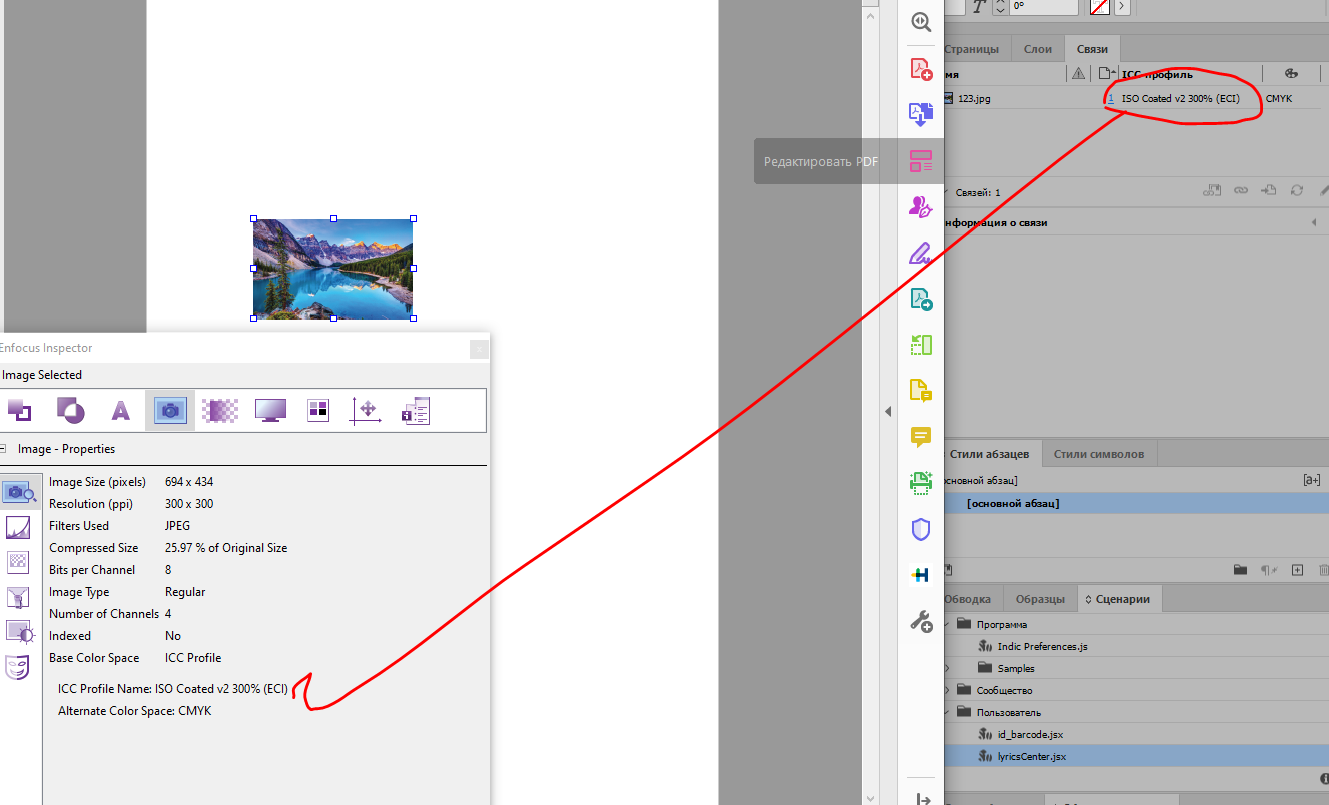
Task: Create a new paragraph style
Action: pos(1297,570)
